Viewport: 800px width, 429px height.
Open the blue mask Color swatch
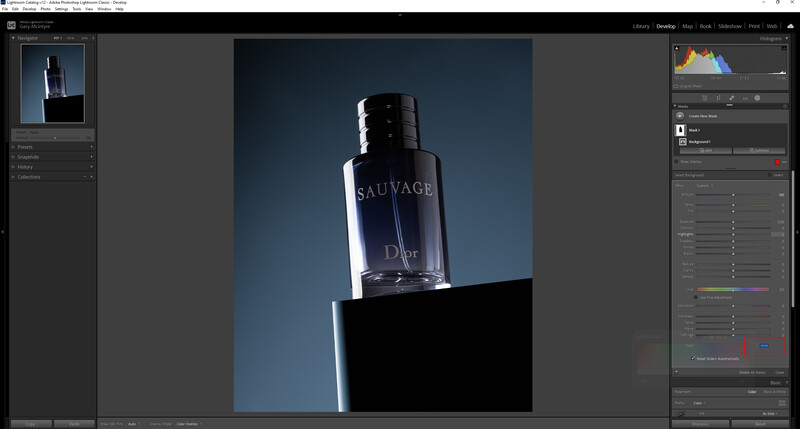(764, 346)
